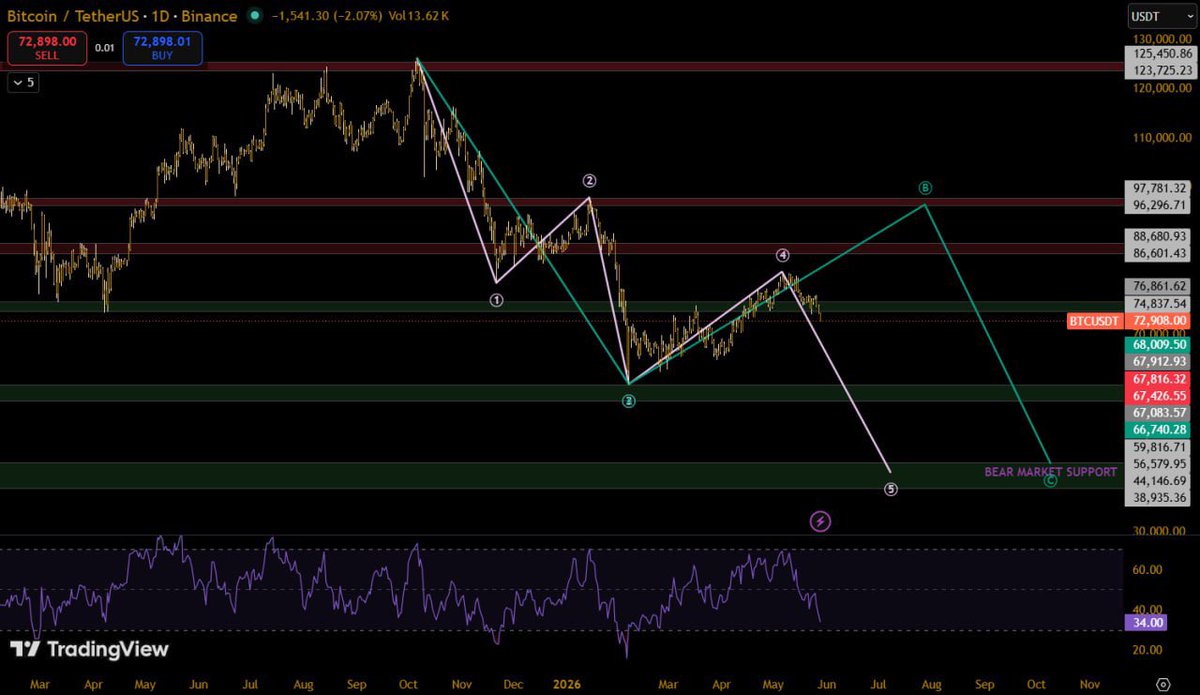The height and width of the screenshot is (695, 1200).
Task: Click the 76,861.62 price label
Action: tap(1158, 285)
